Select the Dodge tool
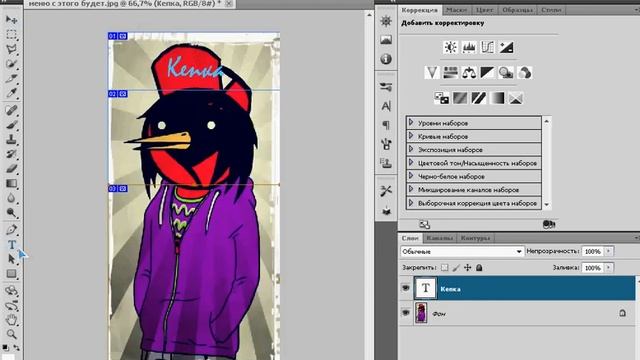The image size is (640, 360). pos(11,213)
